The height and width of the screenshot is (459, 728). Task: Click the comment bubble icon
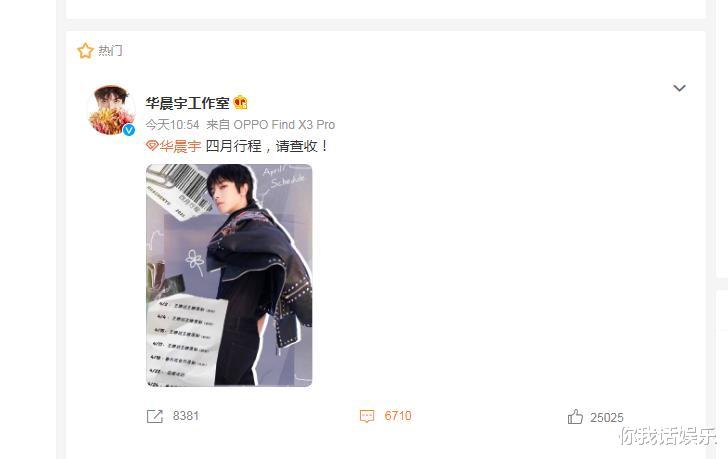point(367,416)
